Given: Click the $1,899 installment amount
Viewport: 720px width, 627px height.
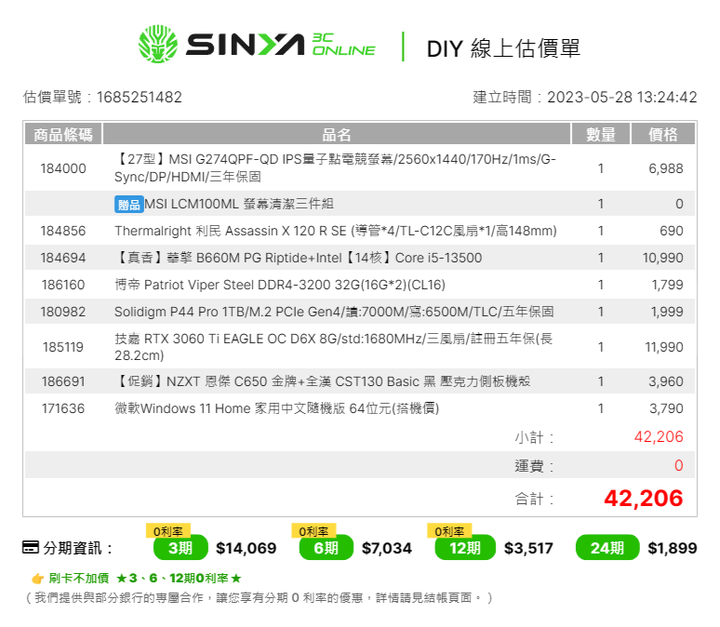Looking at the screenshot, I should (672, 548).
